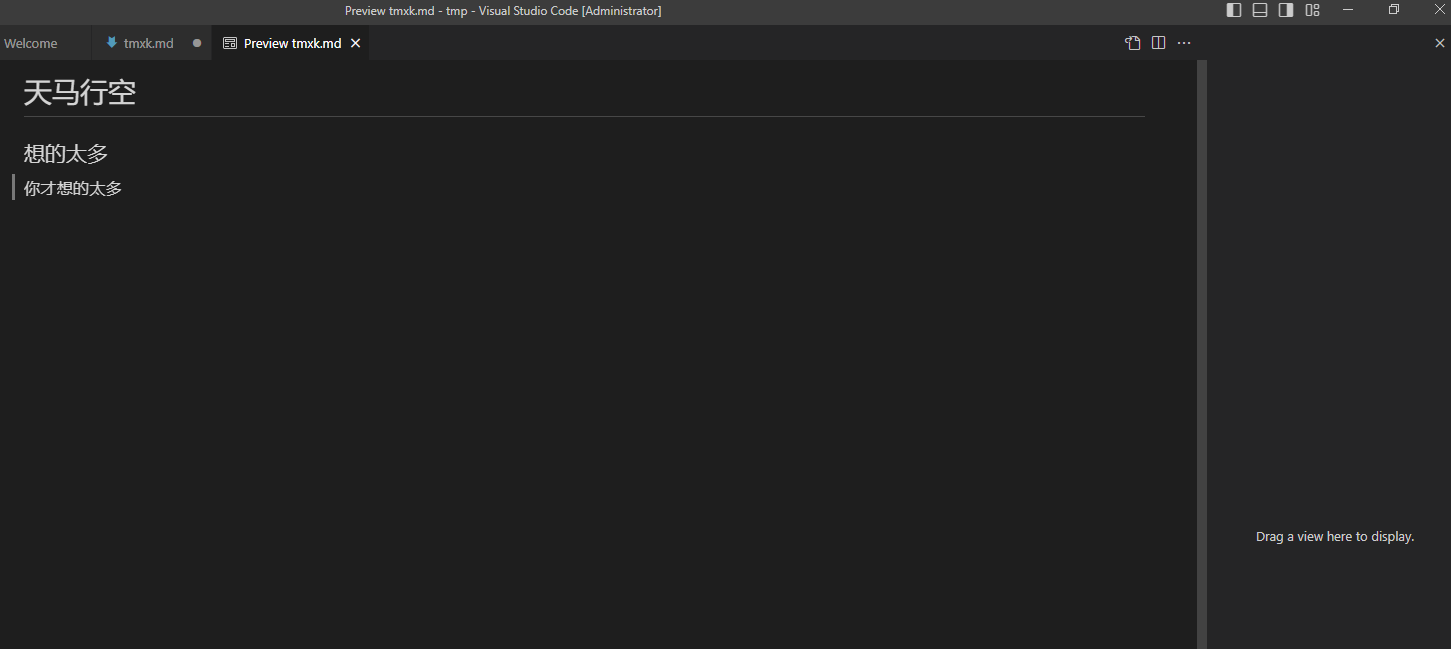
Task: Click the file icon on the tmxk.md tab
Action: [x=112, y=43]
